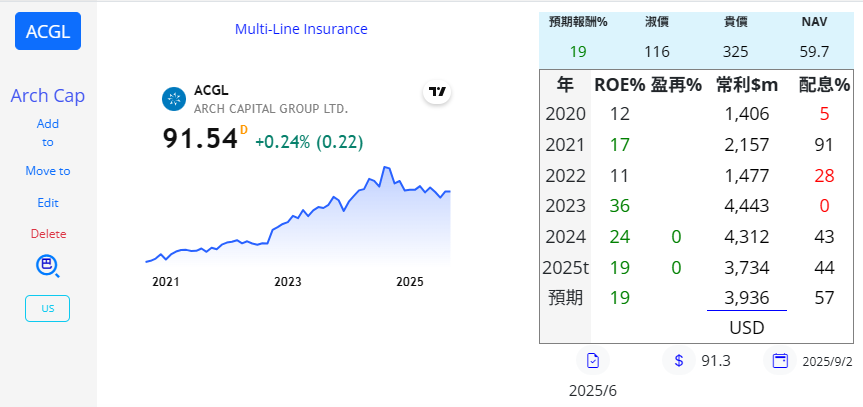The image size is (863, 407).
Task: Click the Arch Capital company logo
Action: click(x=174, y=99)
